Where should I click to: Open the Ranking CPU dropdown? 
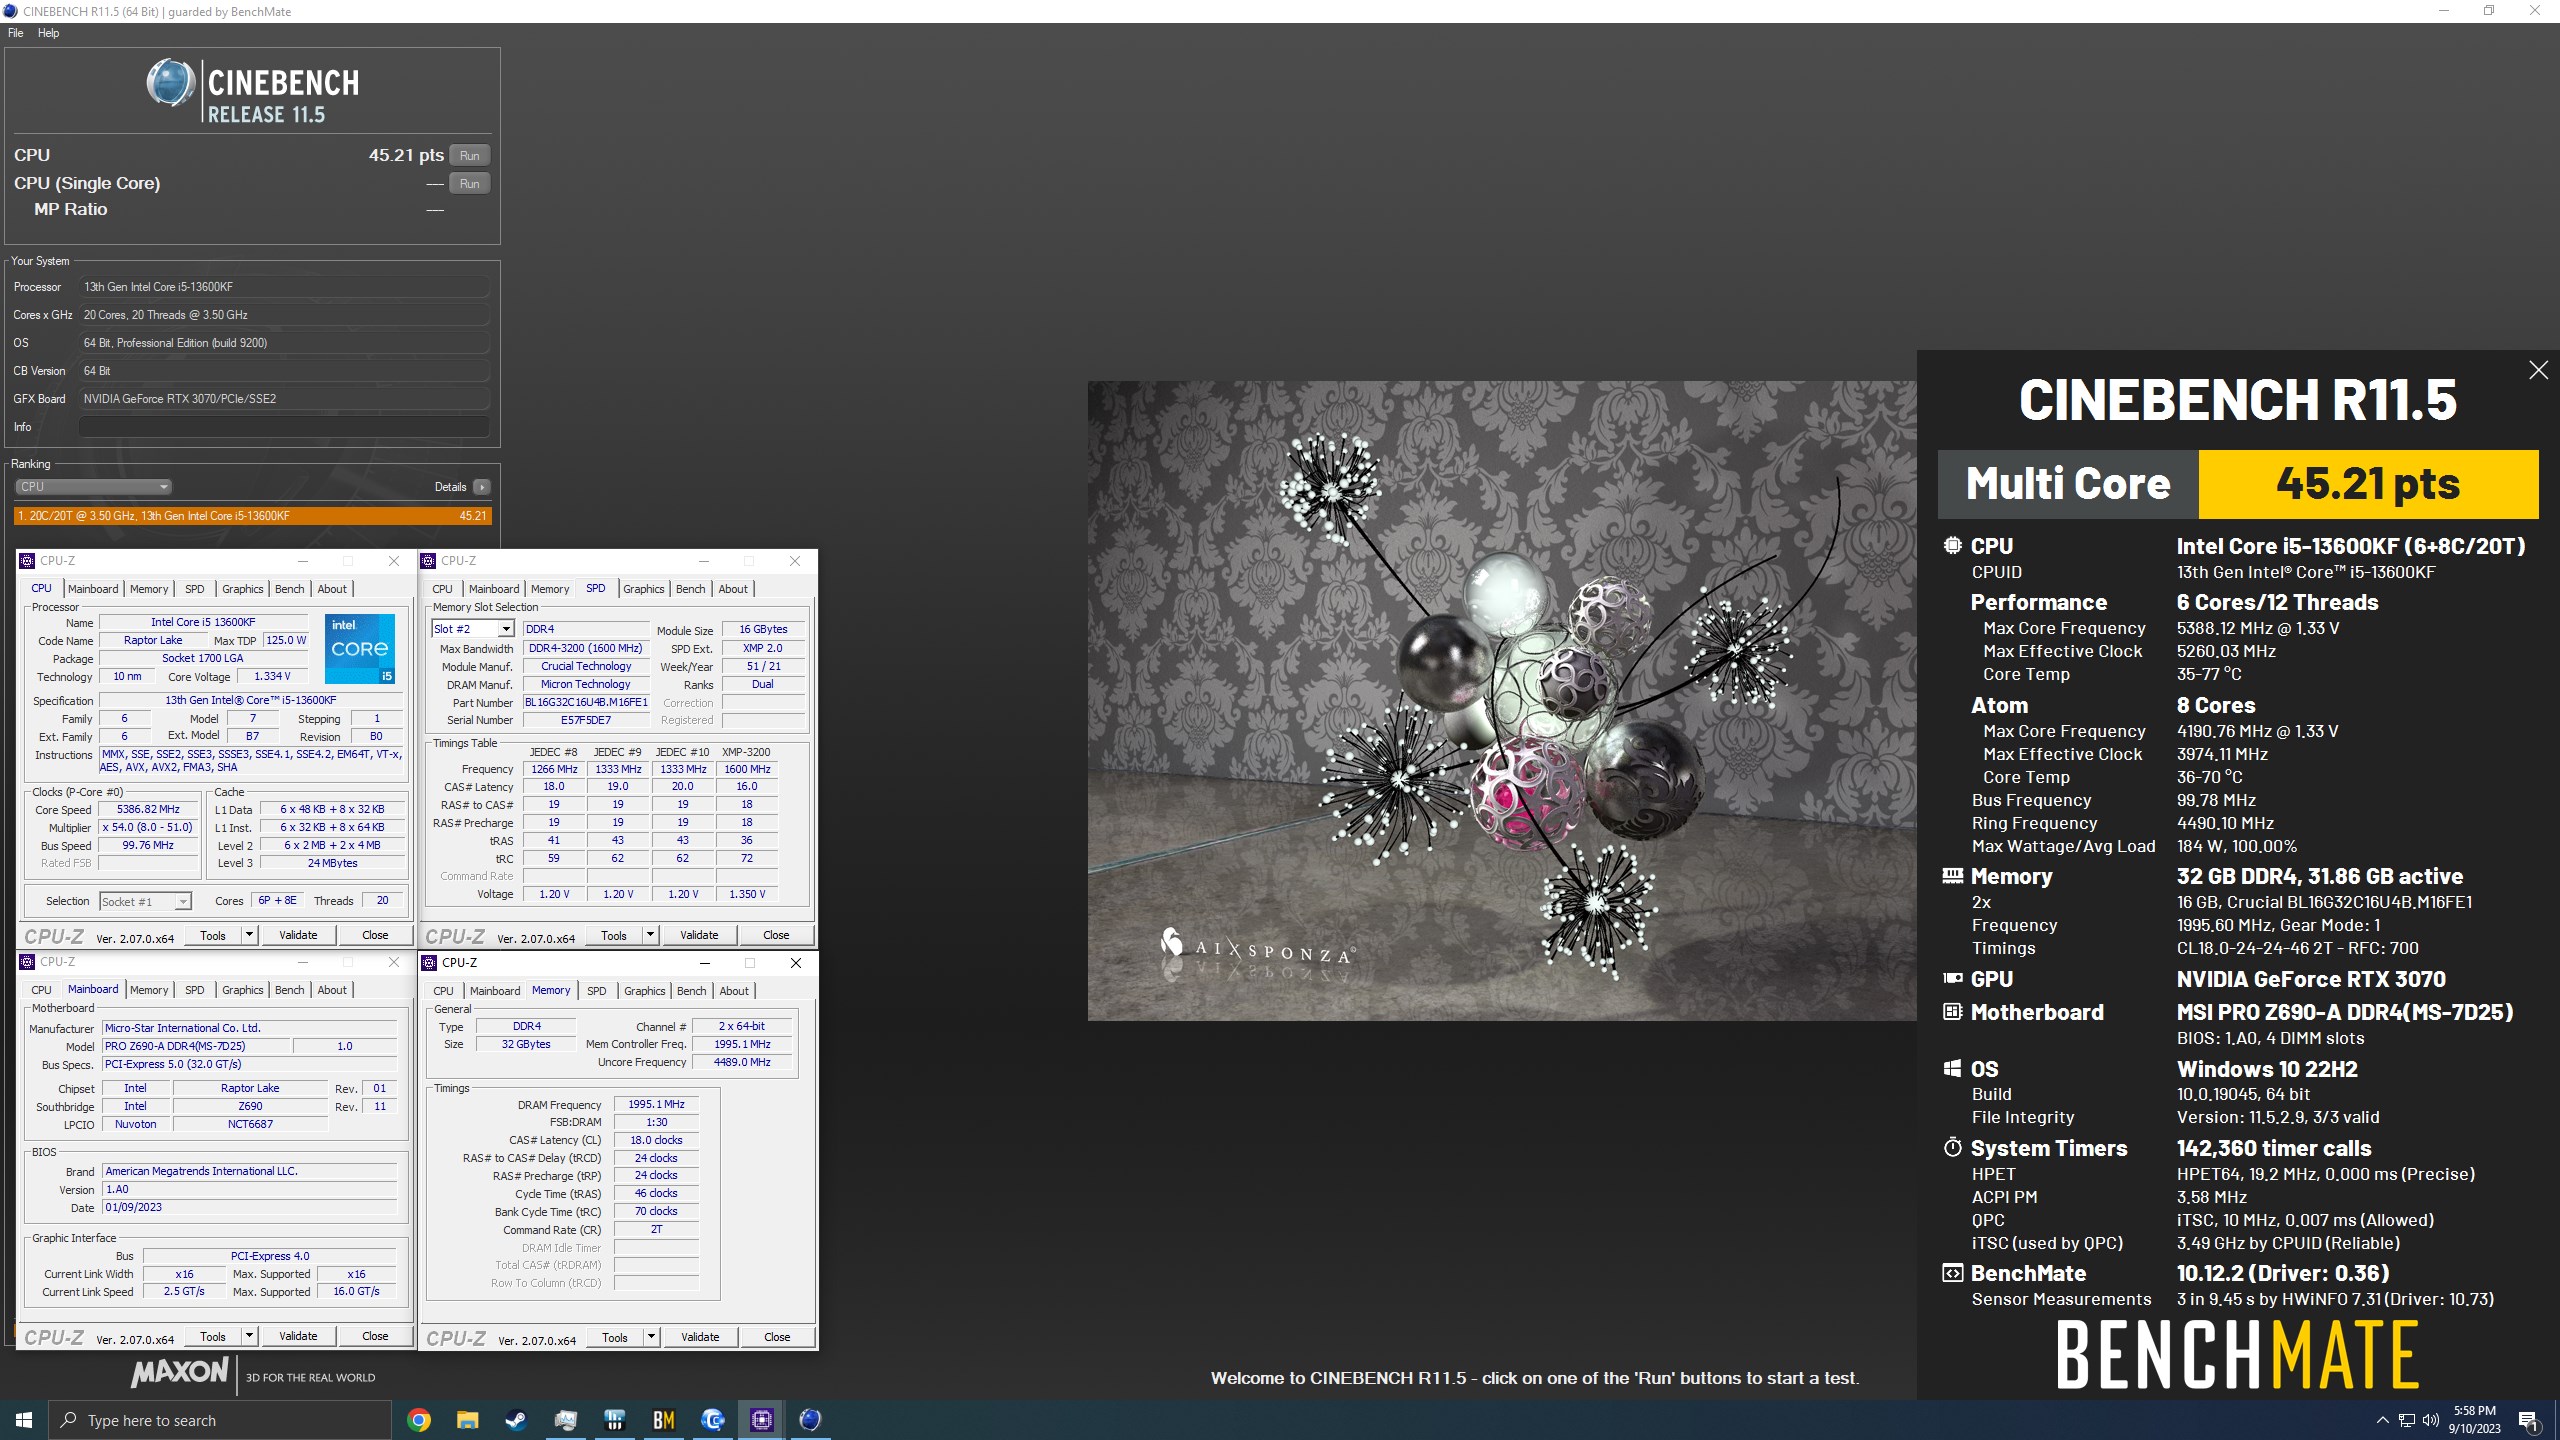coord(93,487)
